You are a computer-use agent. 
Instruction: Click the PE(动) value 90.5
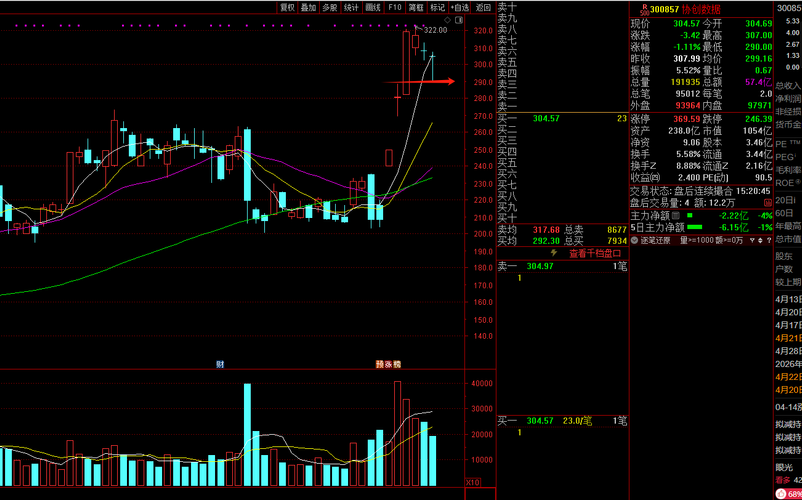(x=763, y=178)
